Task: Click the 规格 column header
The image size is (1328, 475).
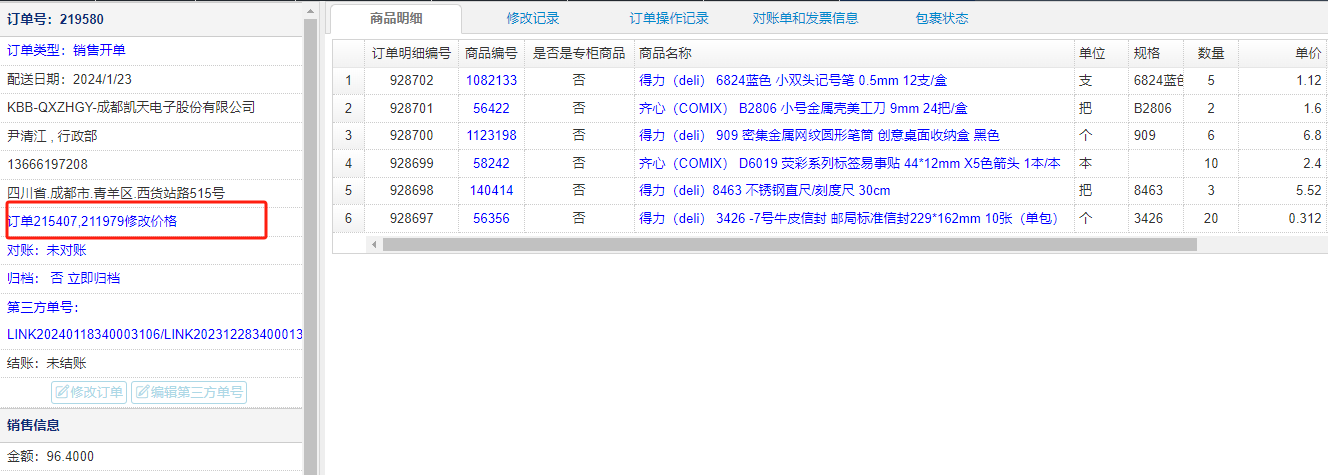Action: (1156, 53)
